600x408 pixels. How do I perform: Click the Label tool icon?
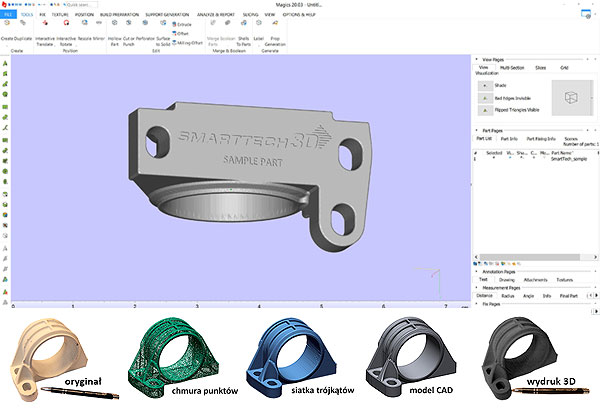(259, 23)
